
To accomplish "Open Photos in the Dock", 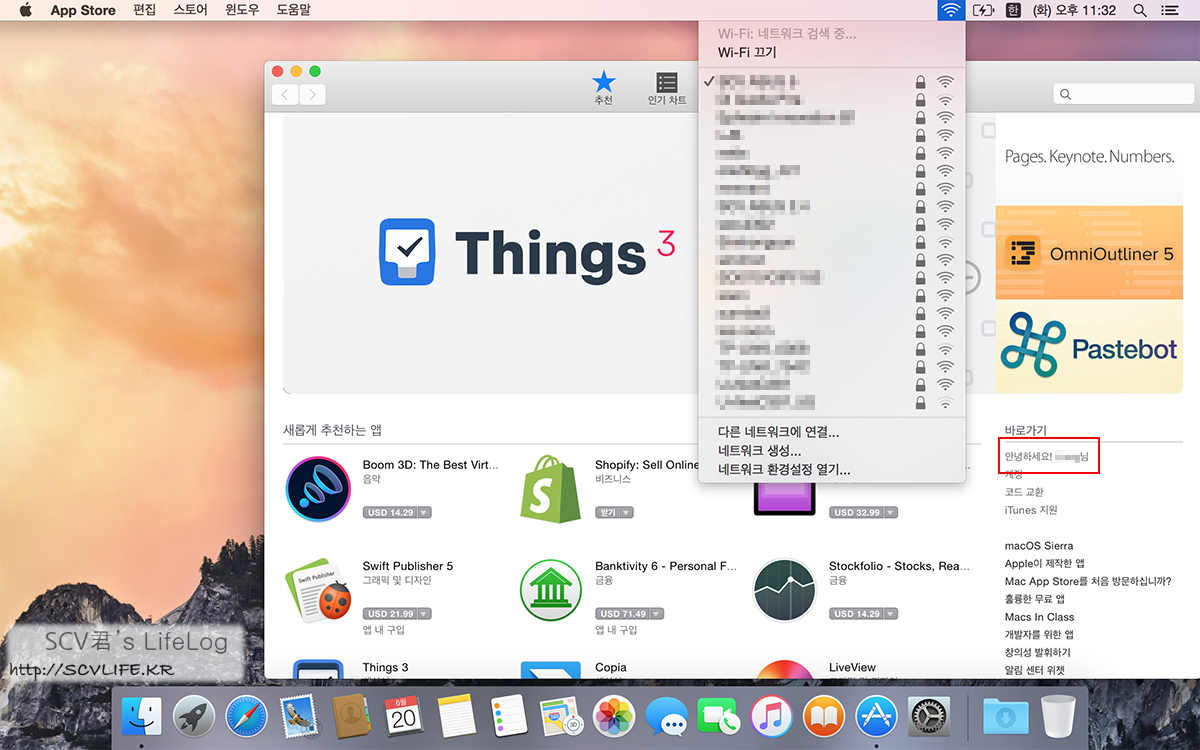I will 614,716.
